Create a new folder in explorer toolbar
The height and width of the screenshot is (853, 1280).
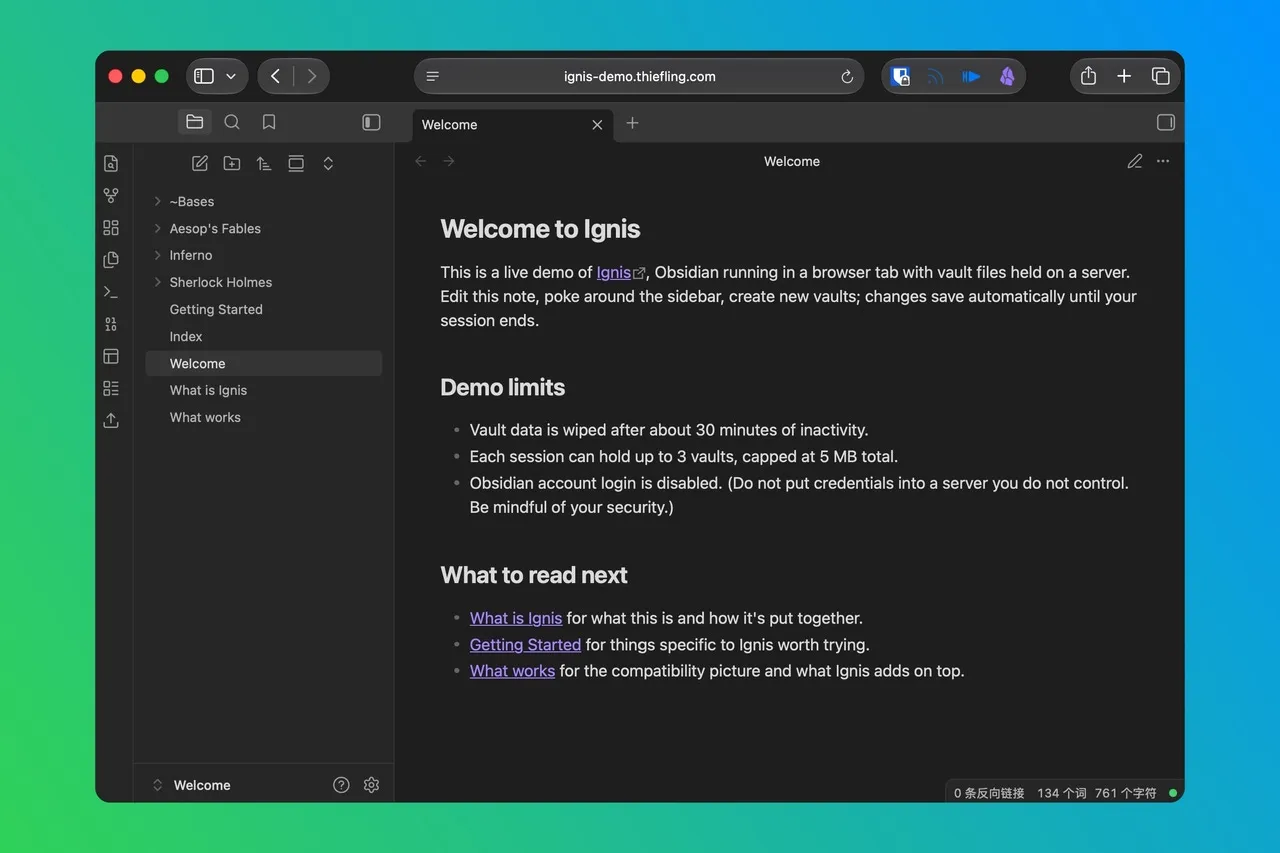[x=232, y=163]
